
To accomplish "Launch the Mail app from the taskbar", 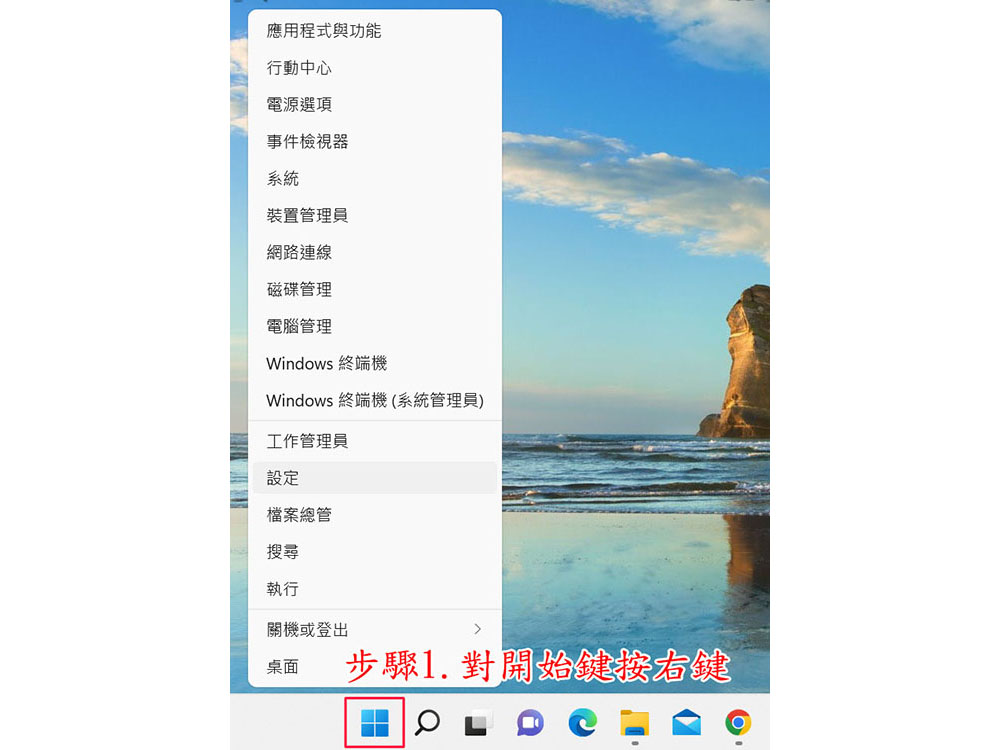I will (686, 722).
